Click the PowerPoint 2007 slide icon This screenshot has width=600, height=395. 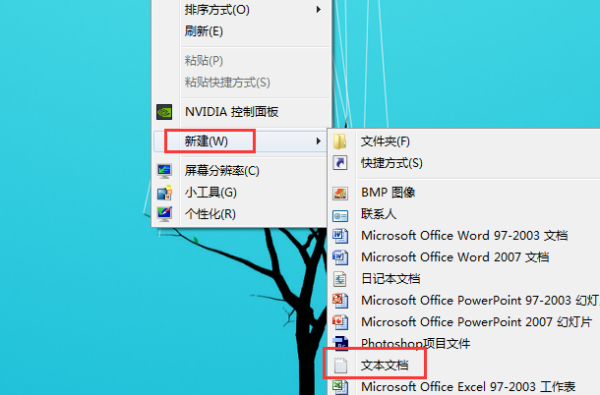[x=340, y=322]
